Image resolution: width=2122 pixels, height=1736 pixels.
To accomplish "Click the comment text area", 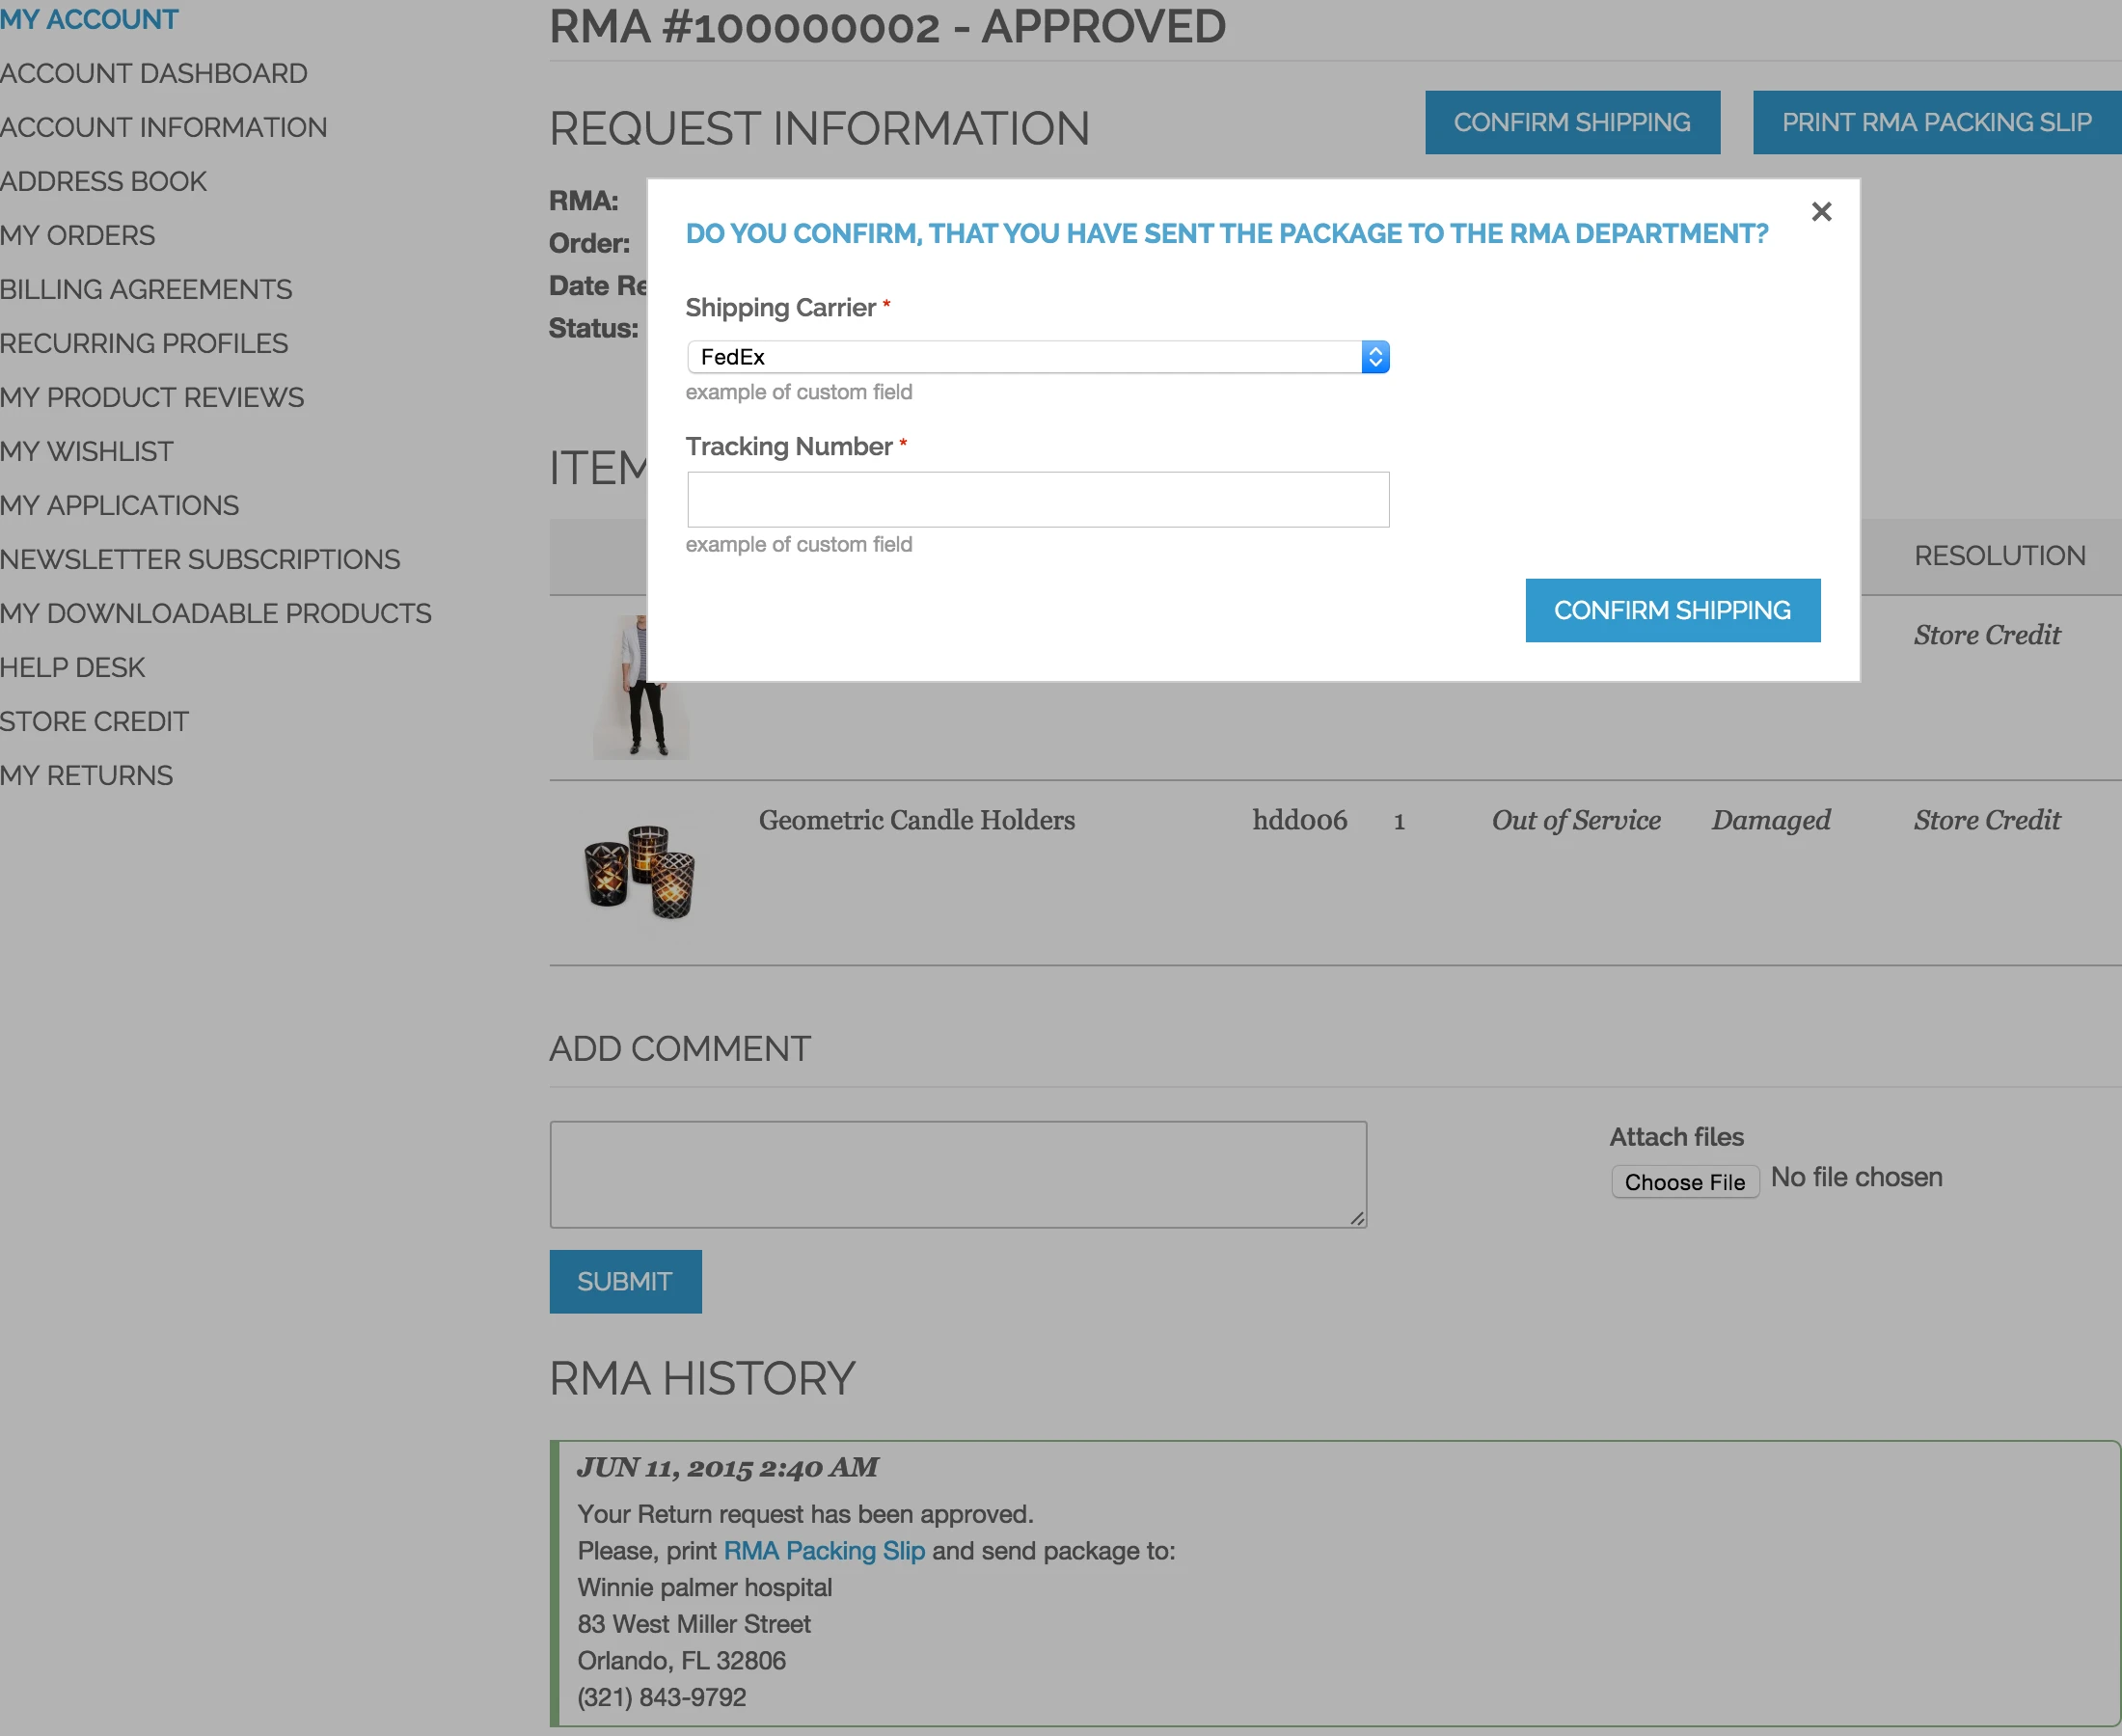I will pyautogui.click(x=957, y=1174).
